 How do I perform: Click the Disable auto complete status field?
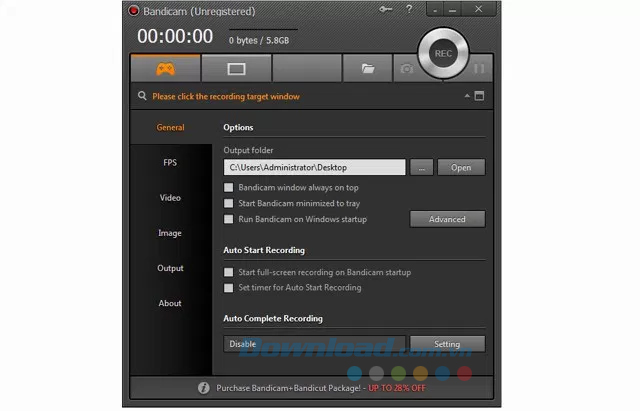coord(315,344)
